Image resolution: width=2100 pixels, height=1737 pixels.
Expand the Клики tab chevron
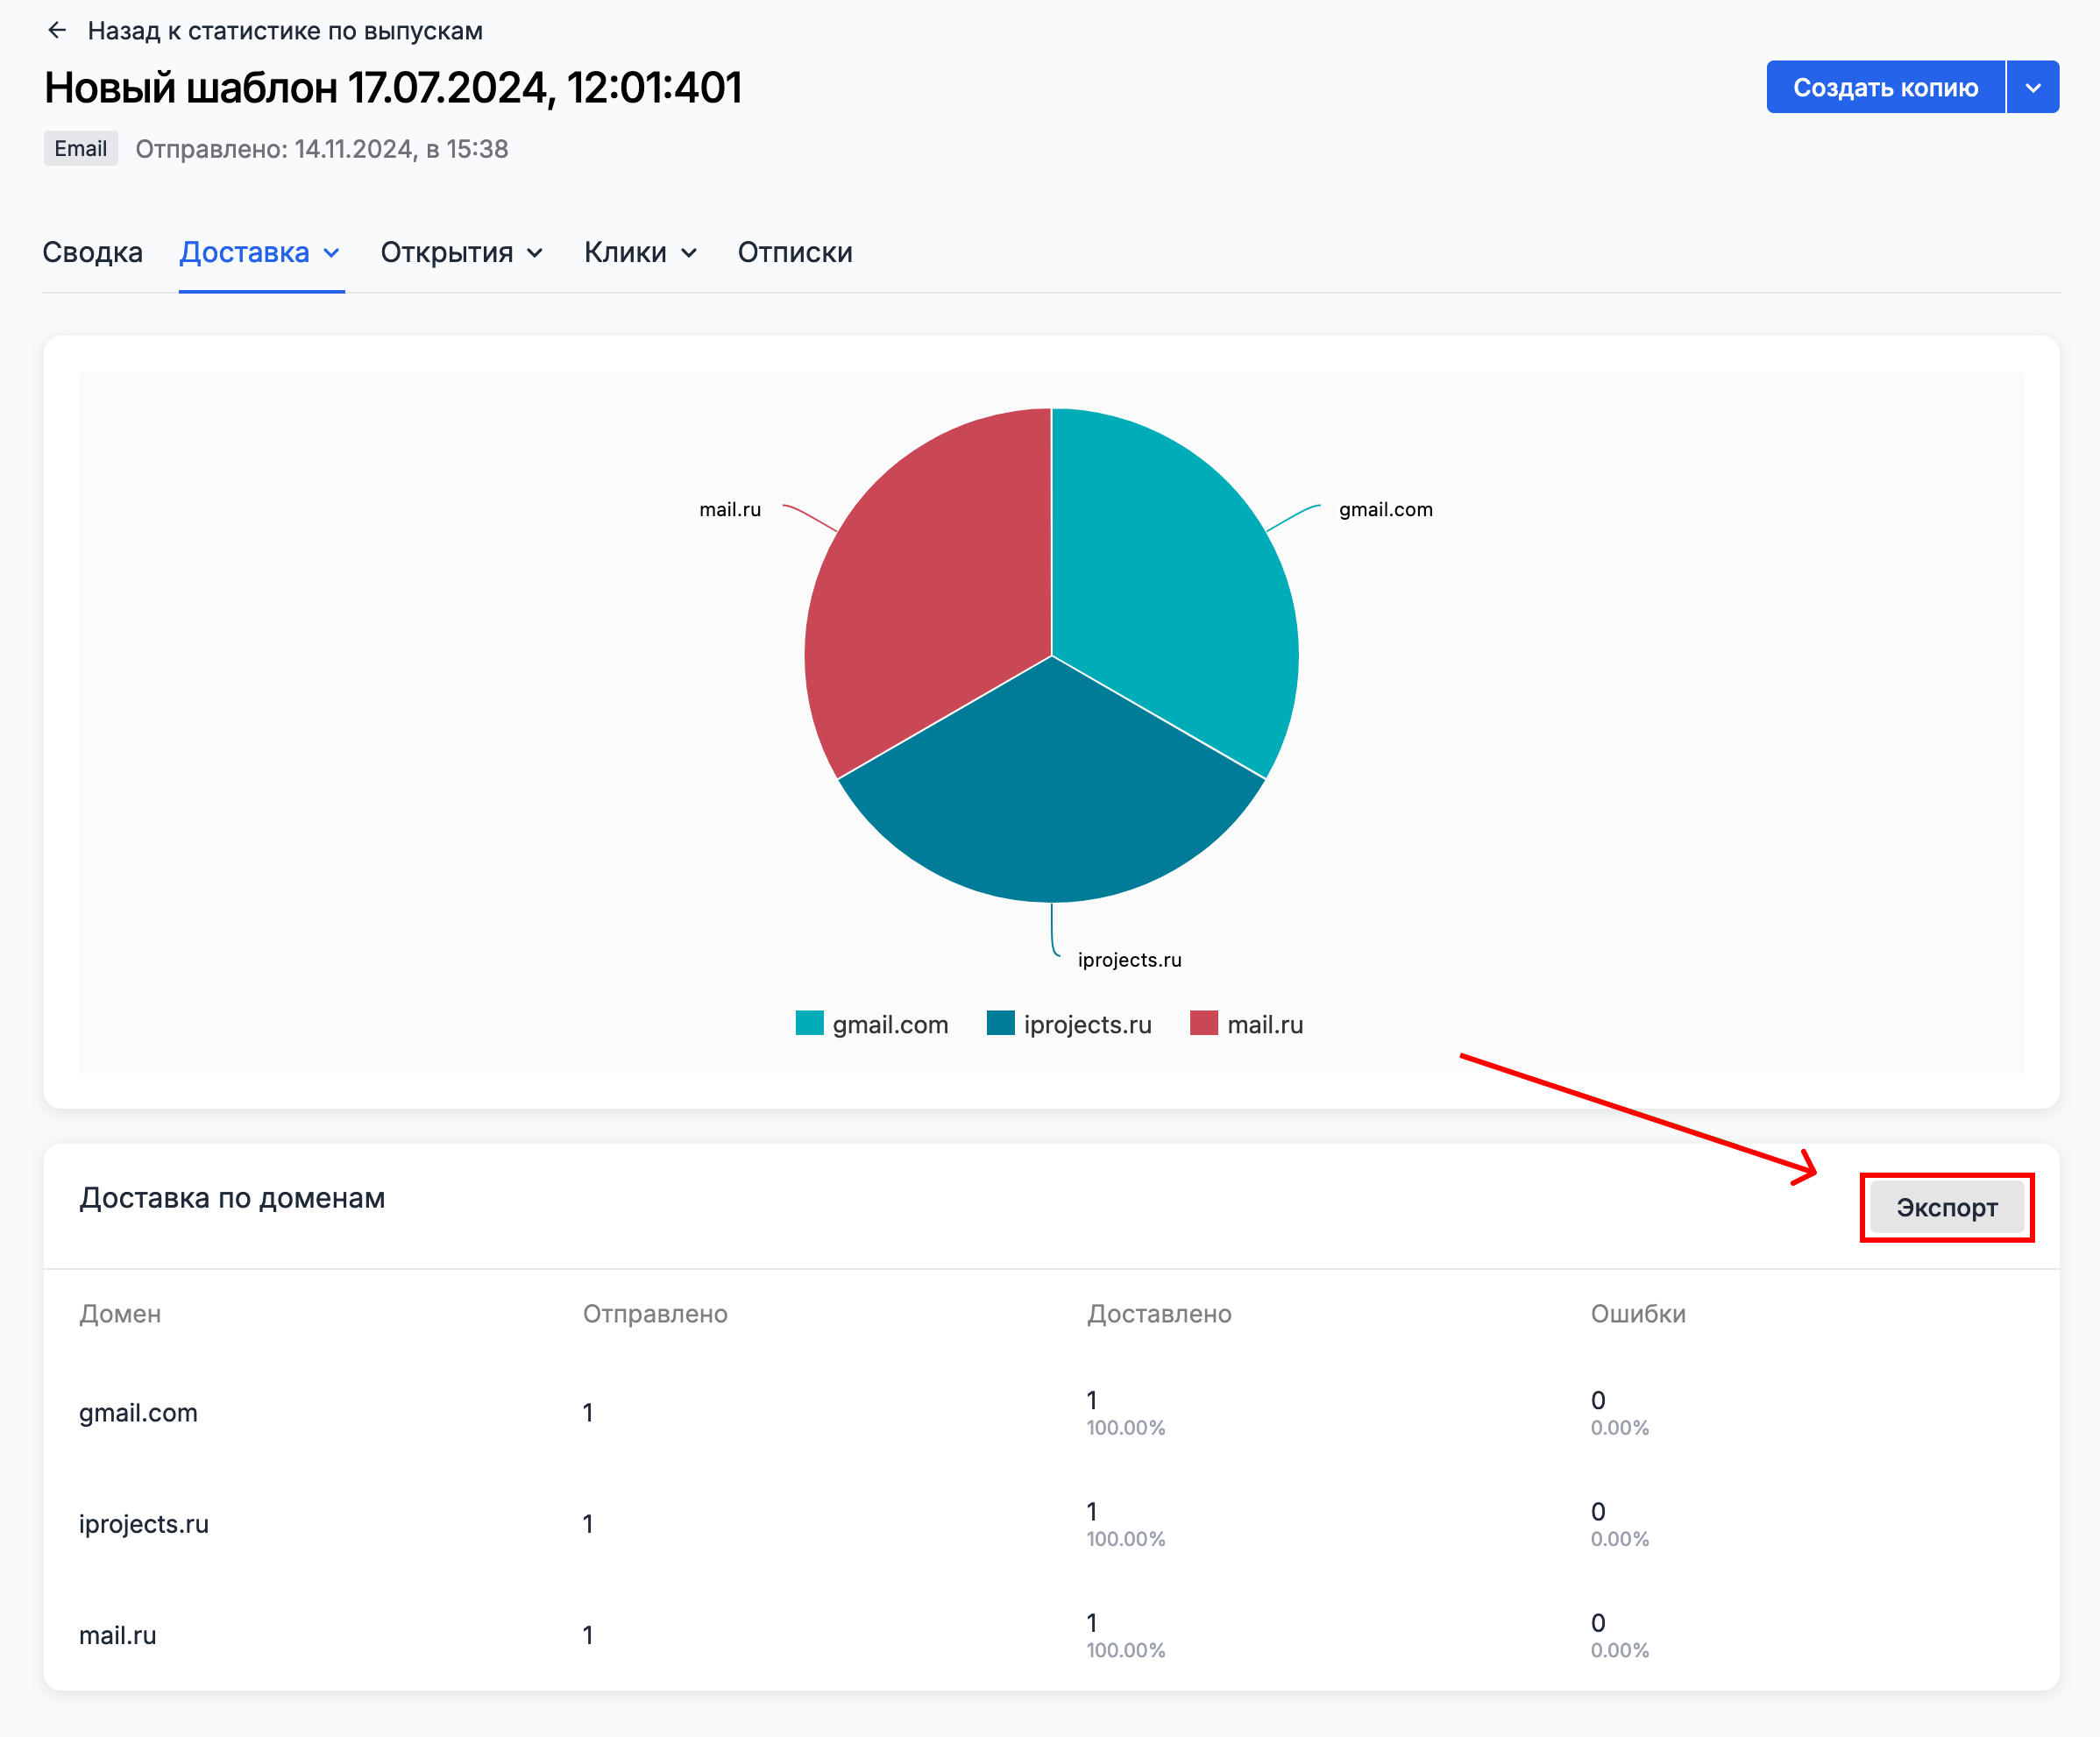point(689,254)
